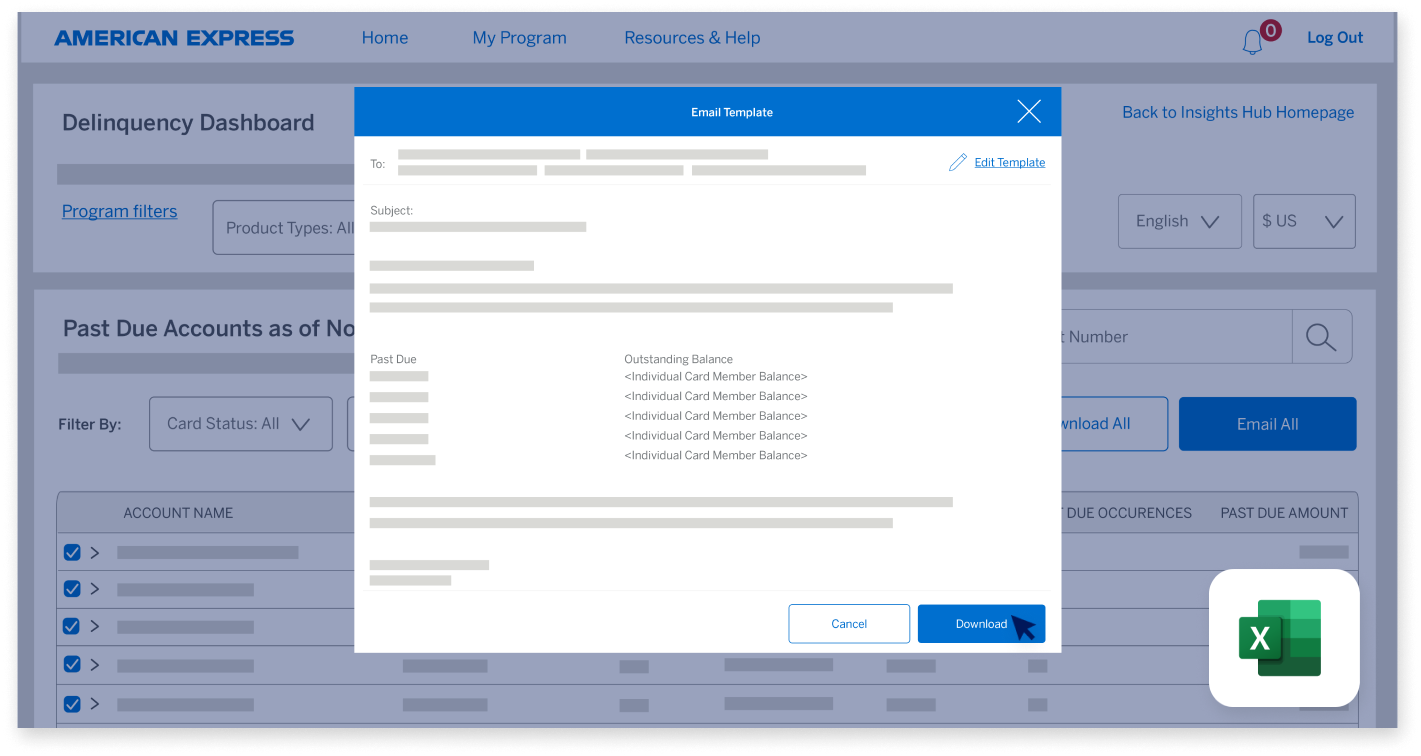Click the Email All button
This screenshot has height=756, width=1421.
pos(1267,424)
